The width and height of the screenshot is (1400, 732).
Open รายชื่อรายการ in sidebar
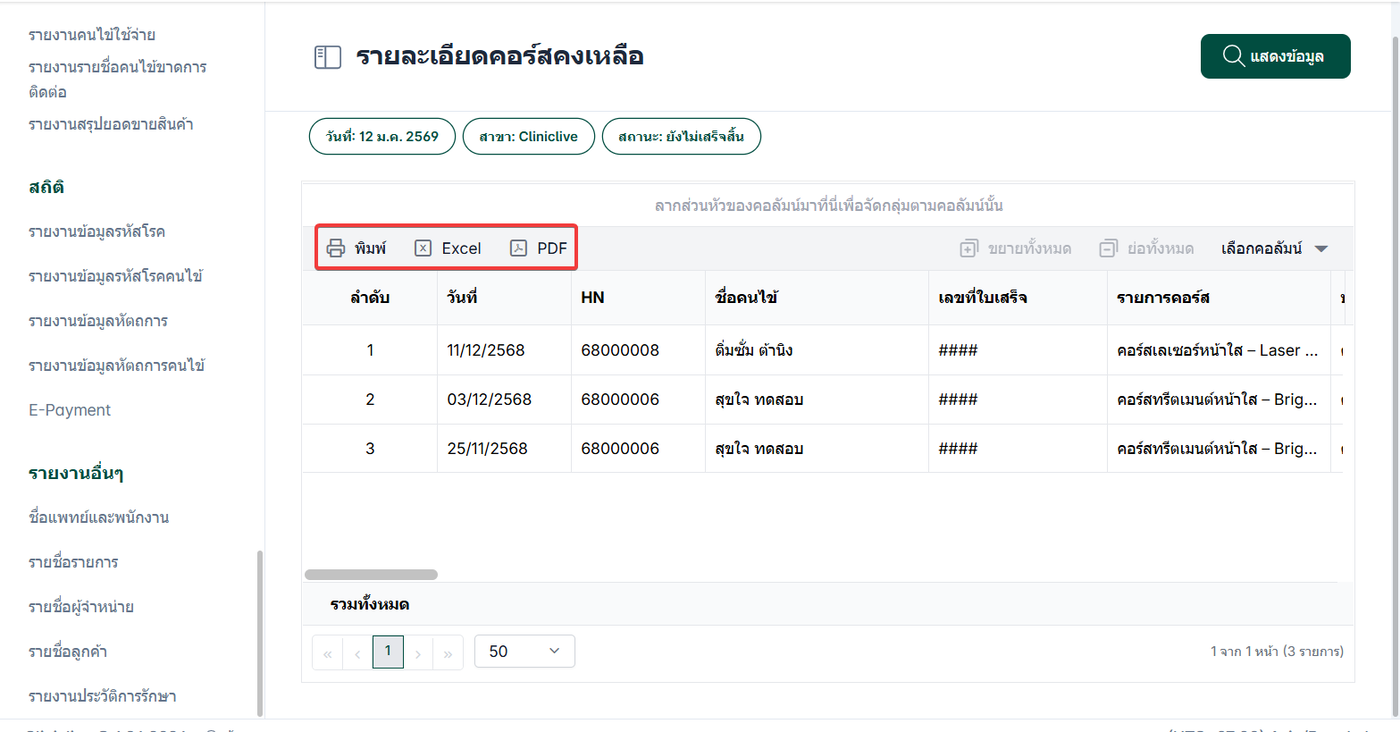pos(74,562)
